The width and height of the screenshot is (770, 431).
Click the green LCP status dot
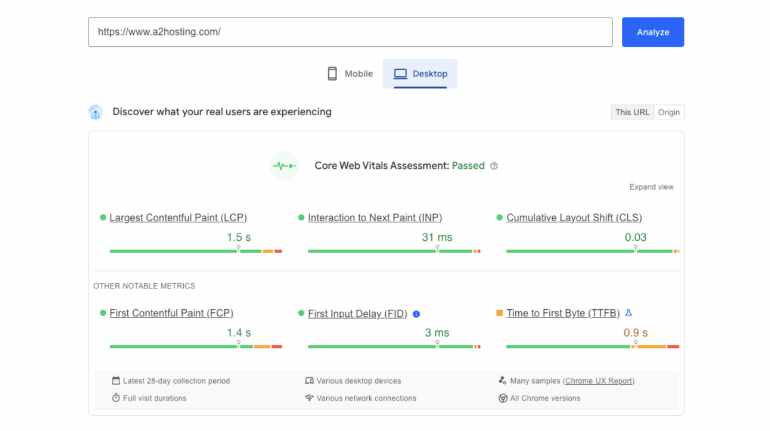[x=103, y=217]
